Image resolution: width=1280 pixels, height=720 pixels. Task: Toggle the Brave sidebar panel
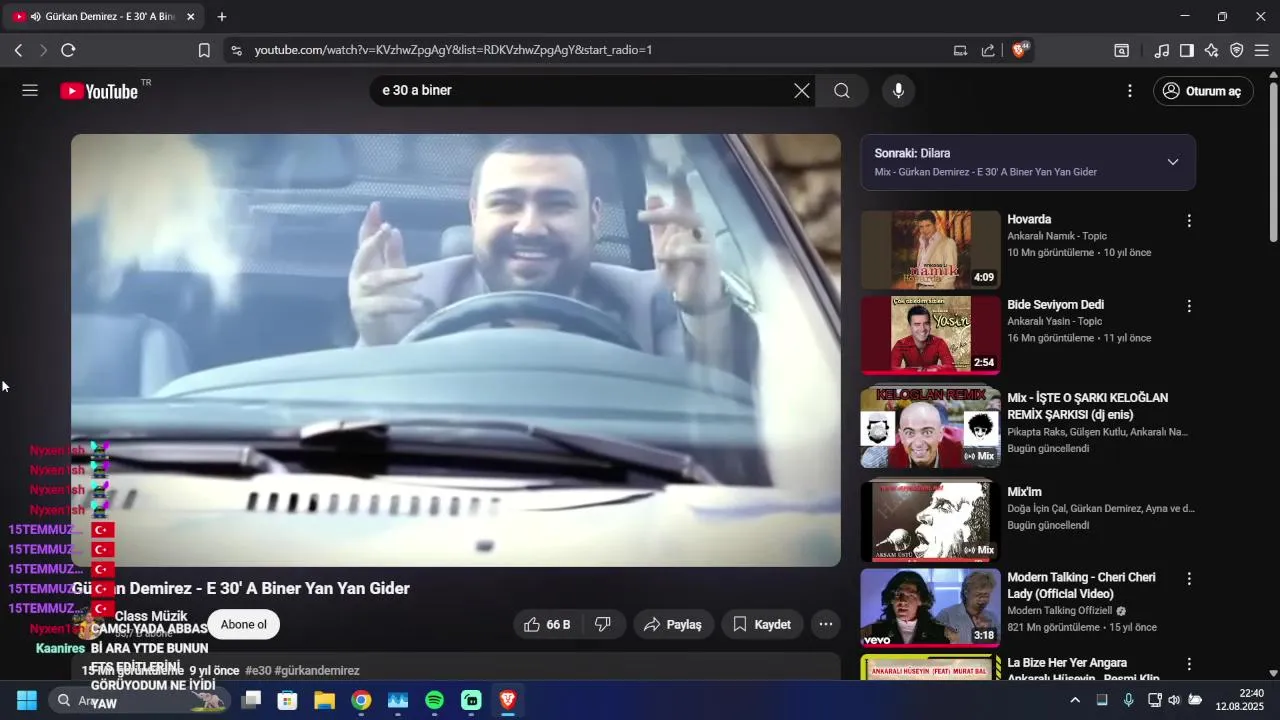click(x=1186, y=50)
